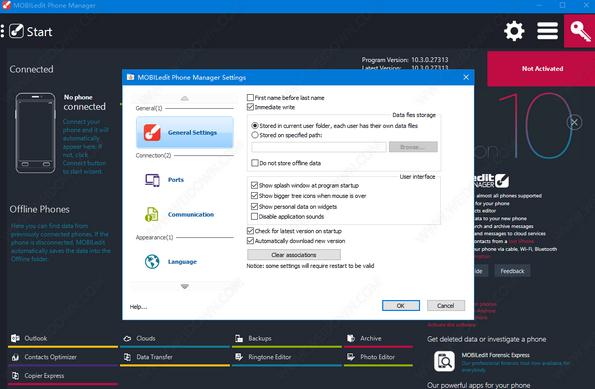Toggle Check for latest version on startup
This screenshot has width=595, height=389.
click(x=250, y=231)
